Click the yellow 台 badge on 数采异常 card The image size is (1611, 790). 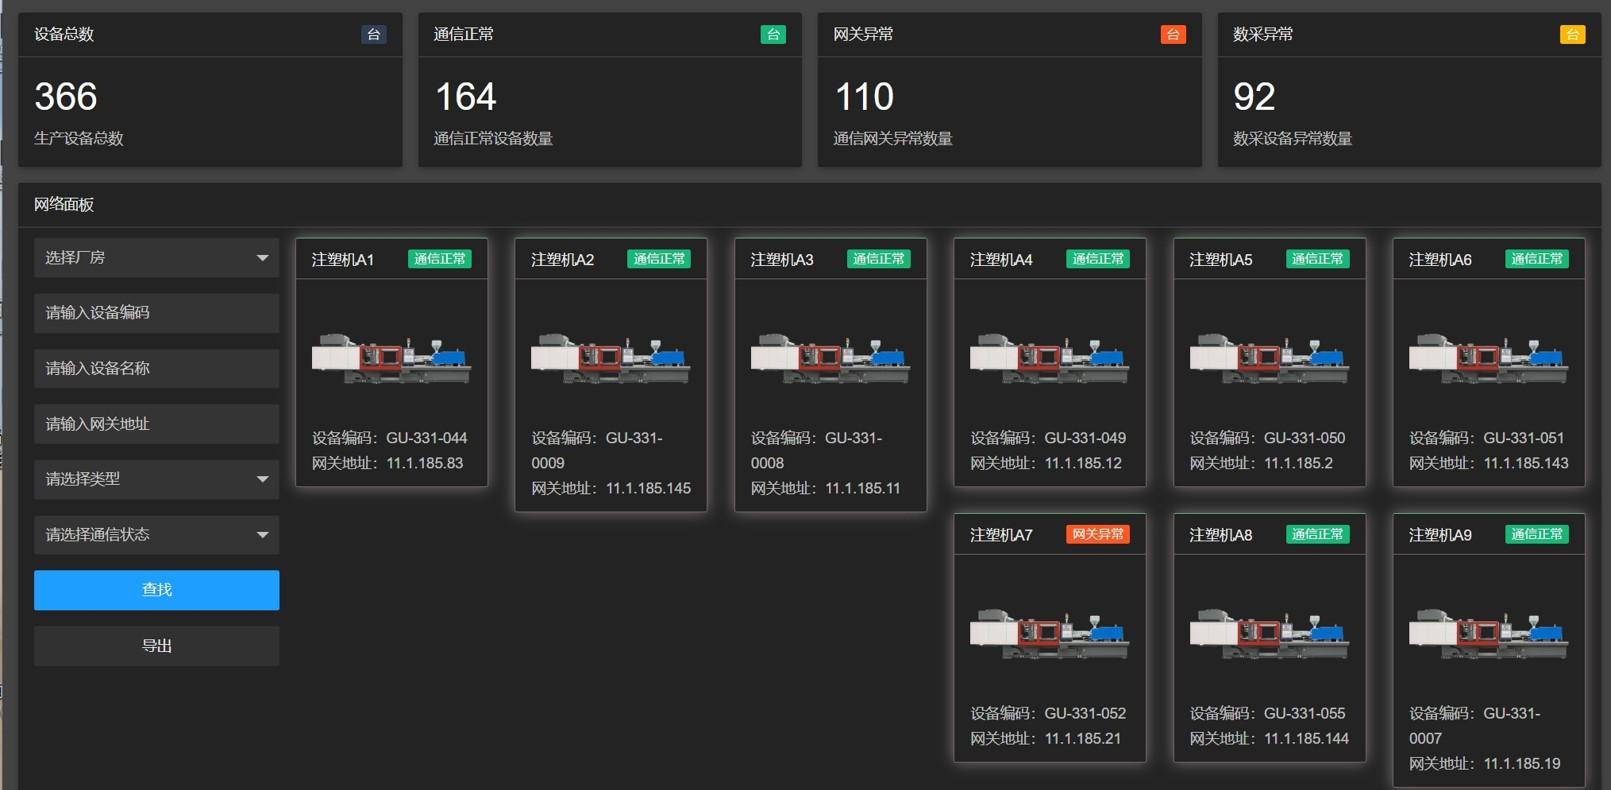pos(1572,35)
